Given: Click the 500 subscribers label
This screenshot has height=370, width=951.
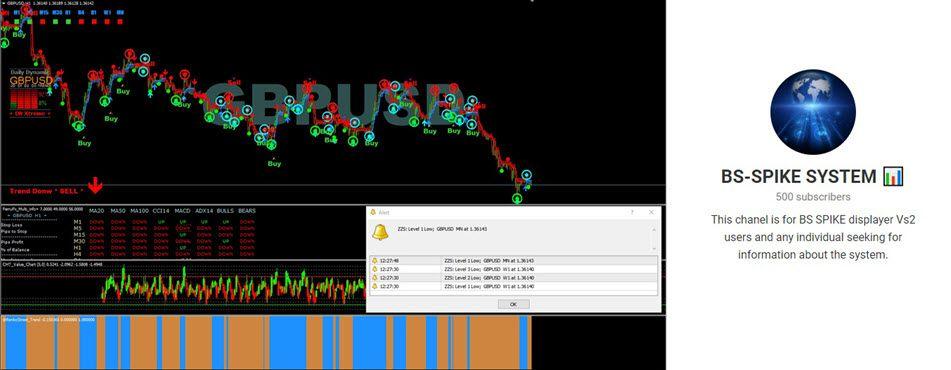Looking at the screenshot, I should click(813, 197).
